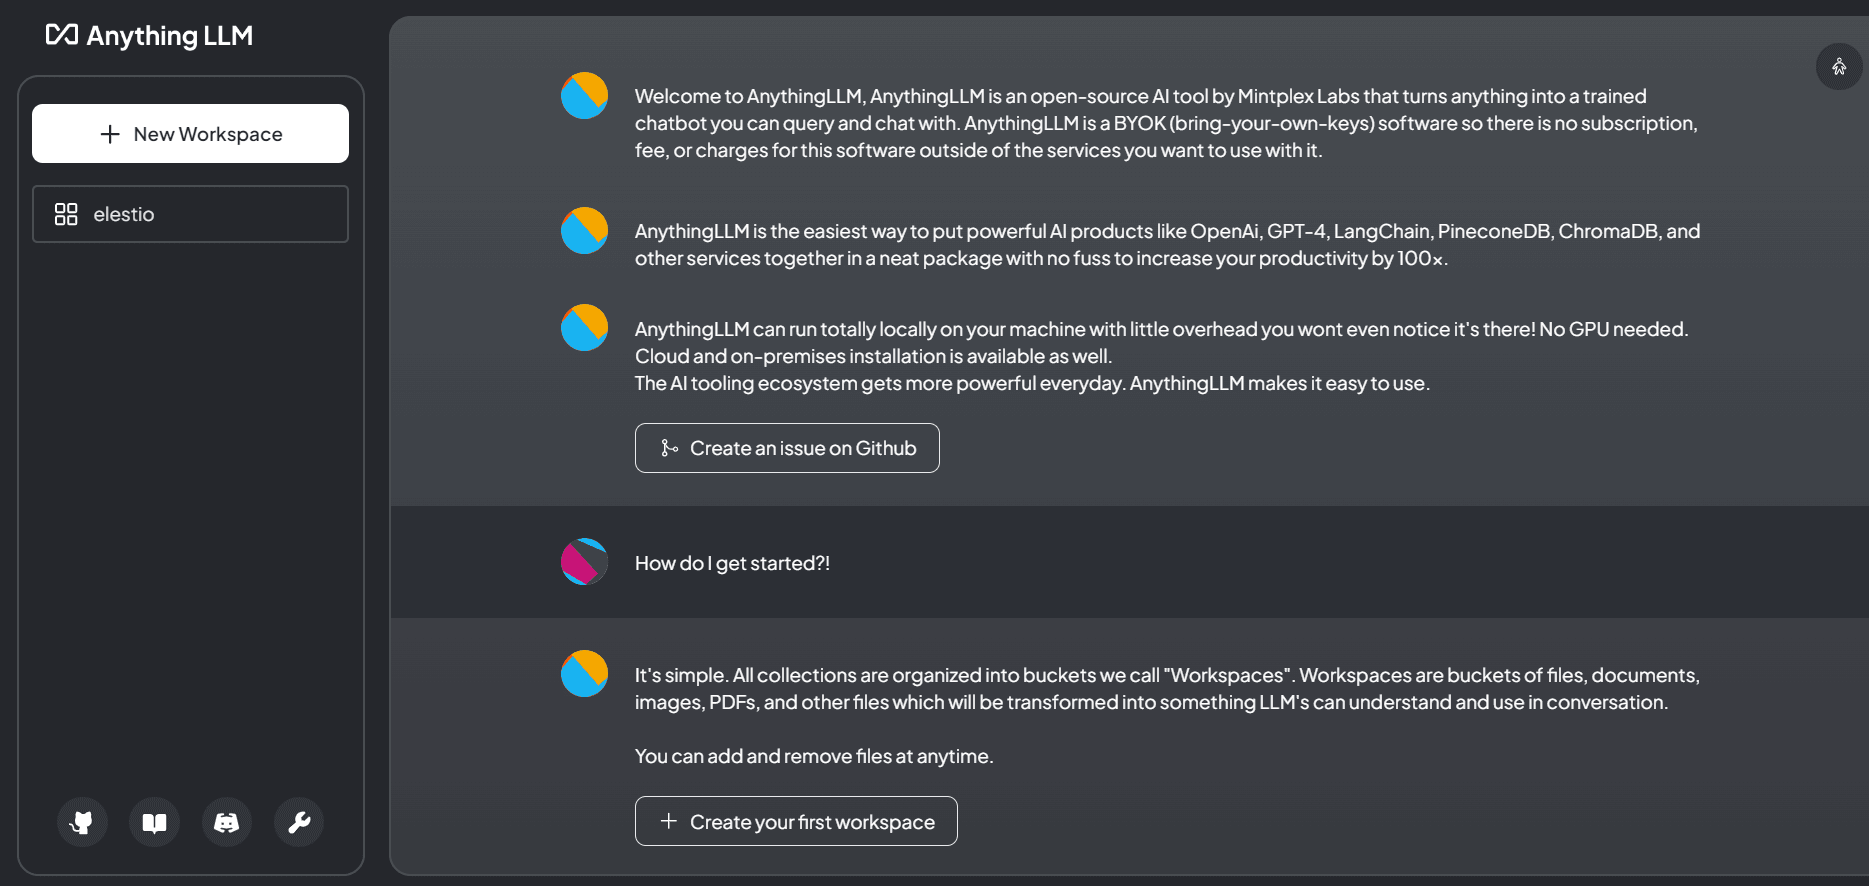Open the GitHub icon in sidebar footer
This screenshot has width=1869, height=886.
pos(82,822)
